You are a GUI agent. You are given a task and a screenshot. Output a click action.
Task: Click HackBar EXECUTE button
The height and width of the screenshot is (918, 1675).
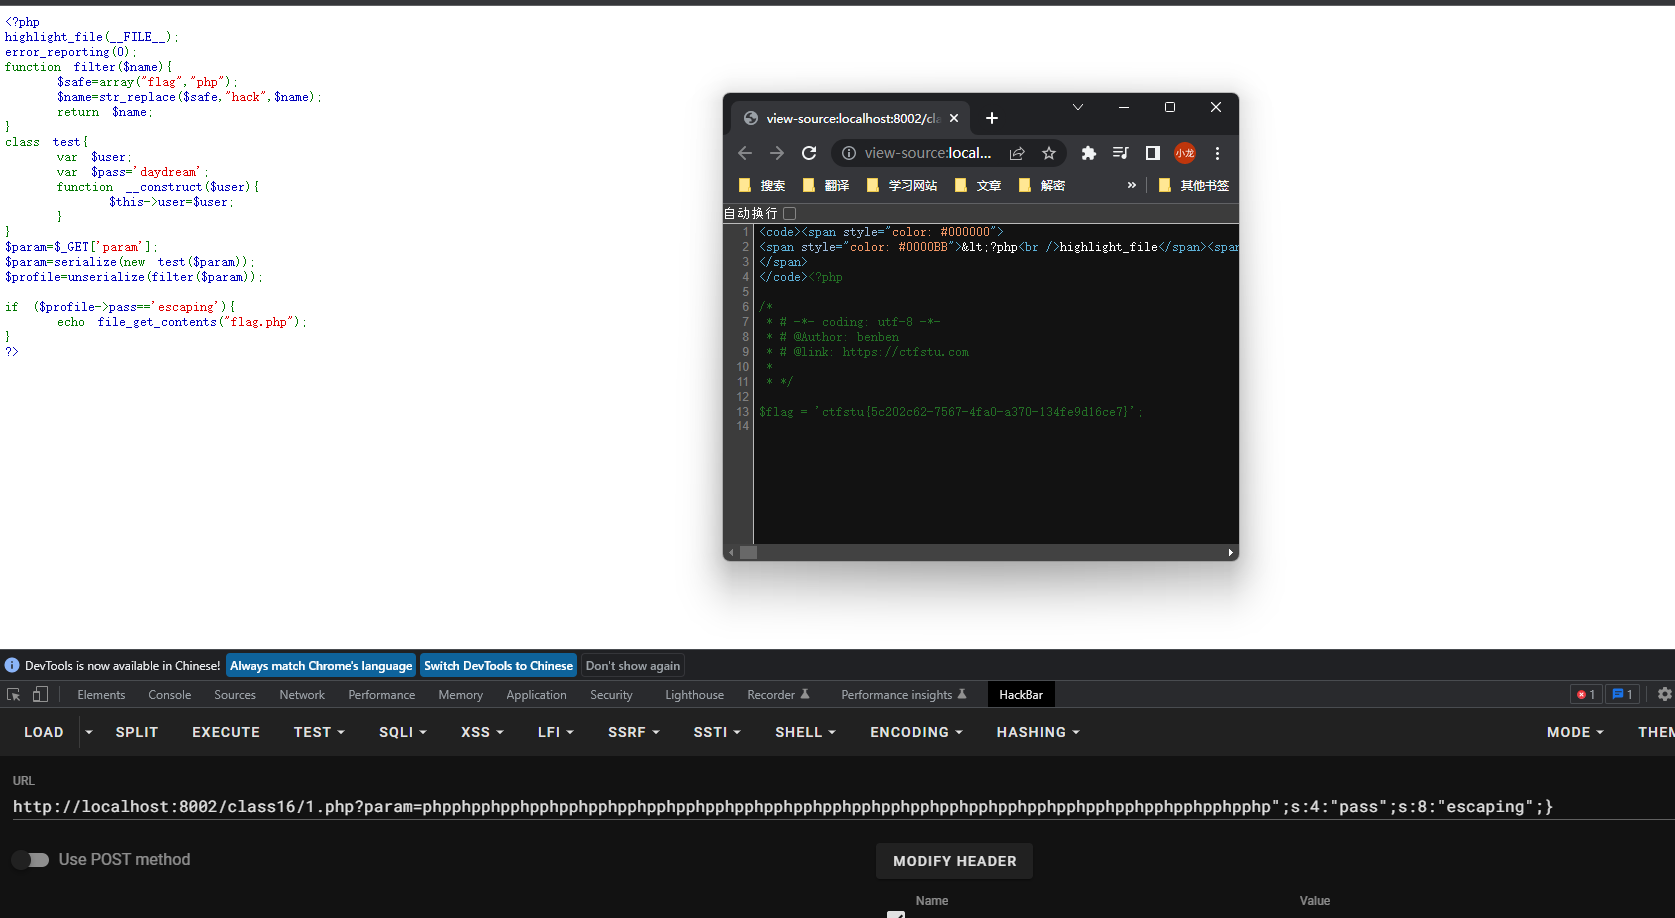(226, 732)
